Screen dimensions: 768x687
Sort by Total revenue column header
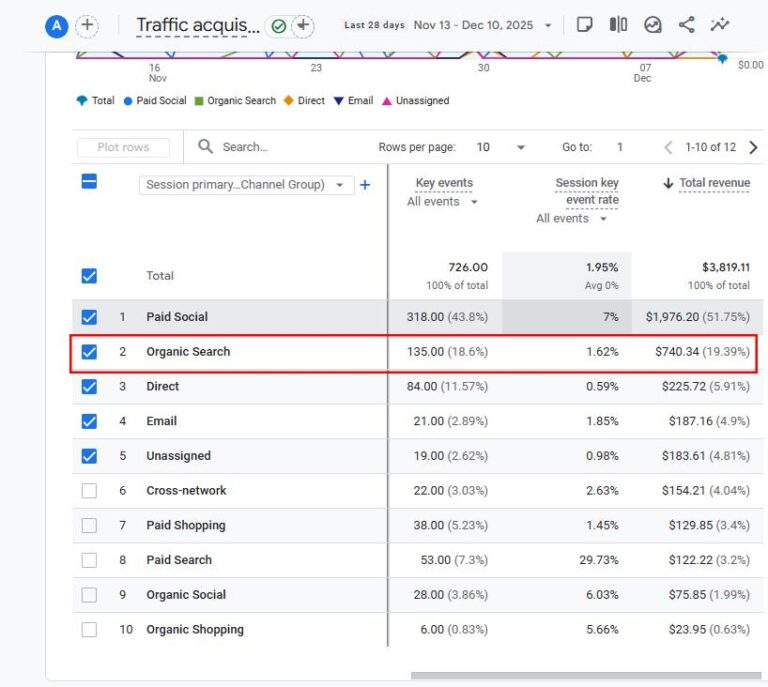click(x=713, y=183)
